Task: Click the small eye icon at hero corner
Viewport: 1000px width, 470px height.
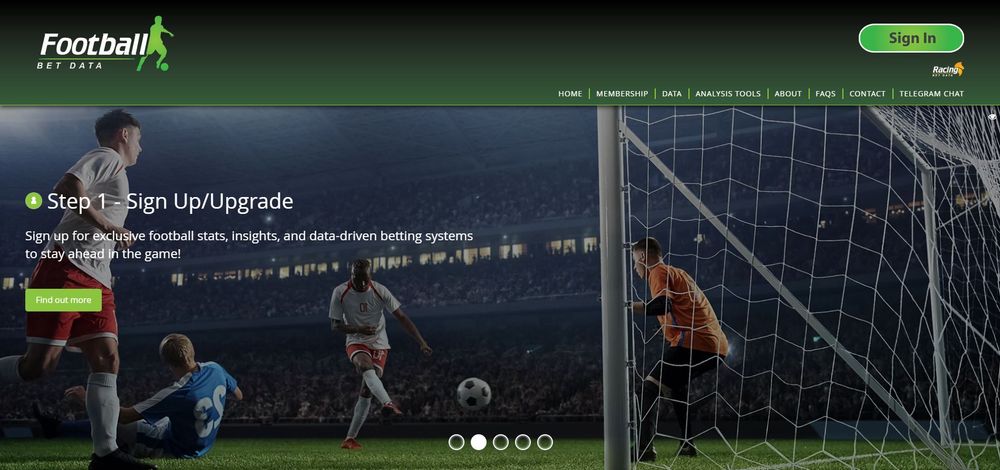Action: pos(992,117)
